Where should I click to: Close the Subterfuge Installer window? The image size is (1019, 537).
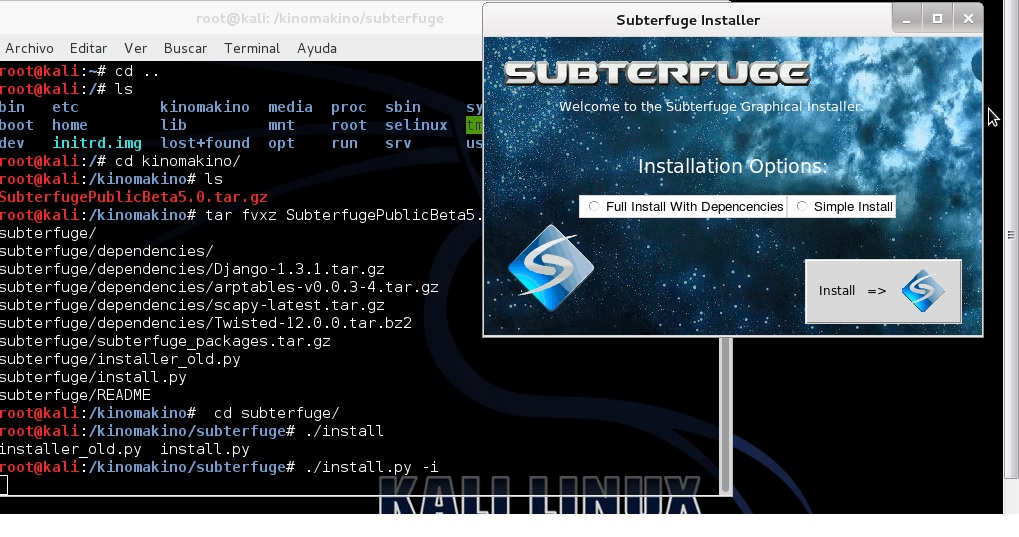click(x=967, y=18)
